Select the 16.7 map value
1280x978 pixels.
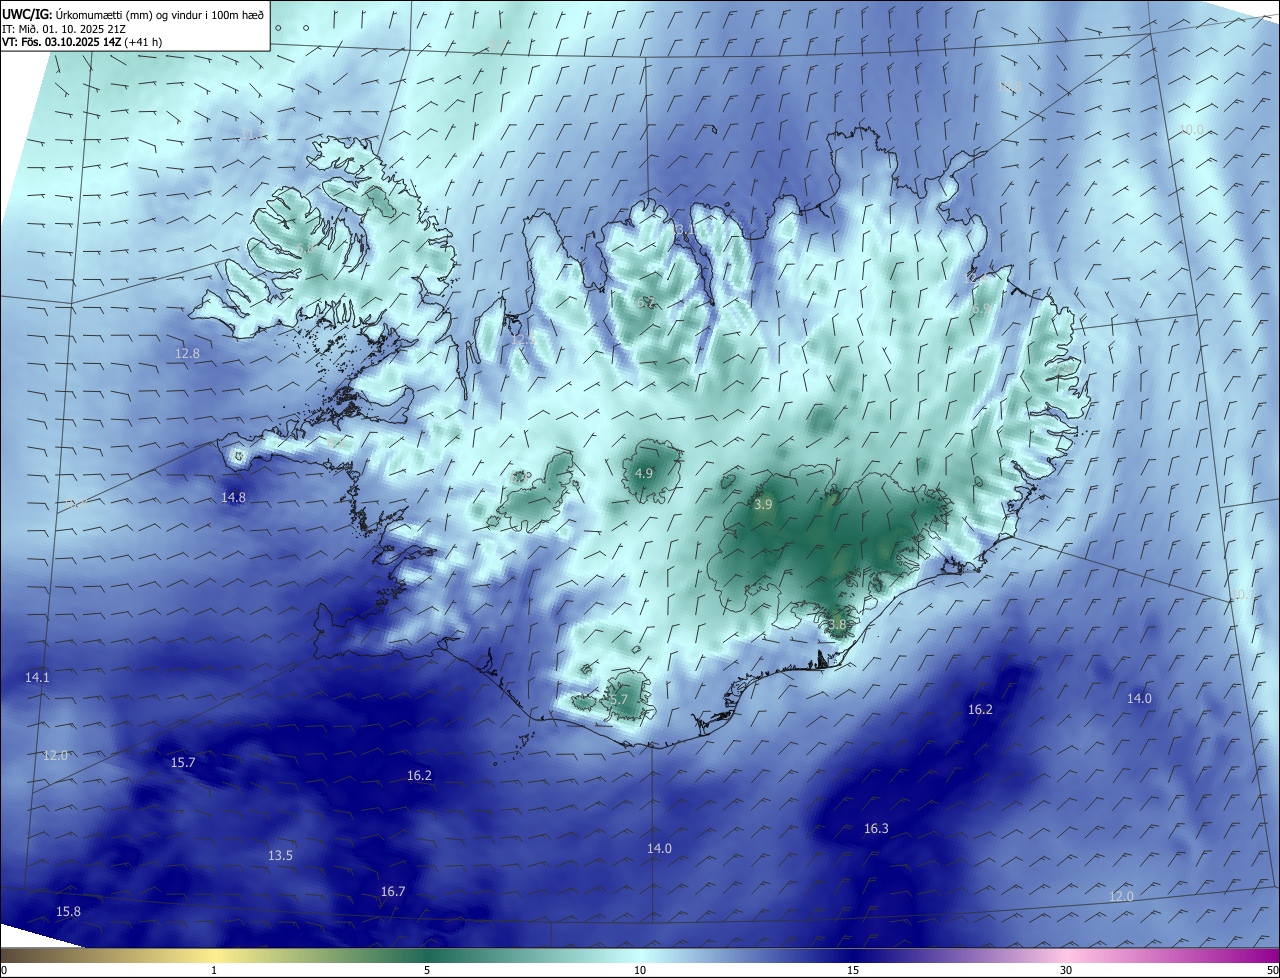pyautogui.click(x=393, y=892)
